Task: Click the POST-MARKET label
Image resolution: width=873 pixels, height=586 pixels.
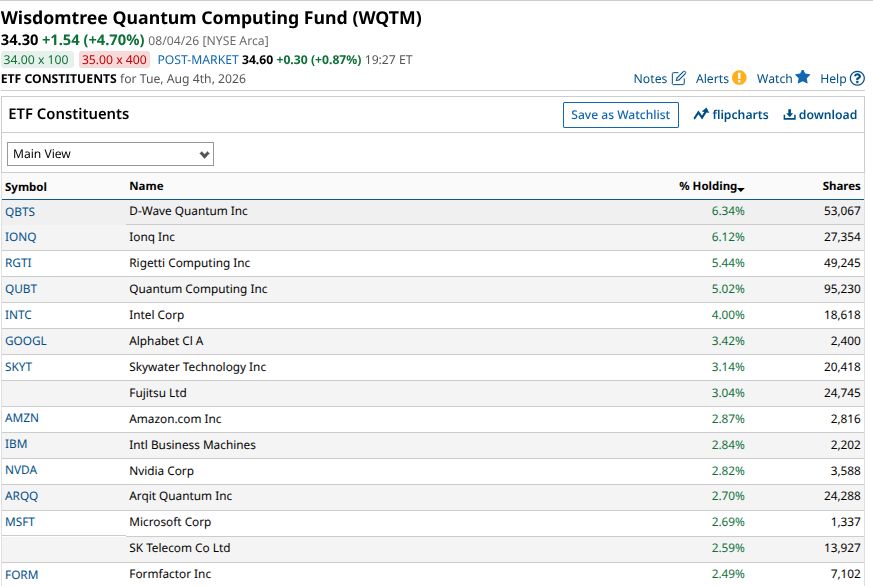Action: pos(198,60)
